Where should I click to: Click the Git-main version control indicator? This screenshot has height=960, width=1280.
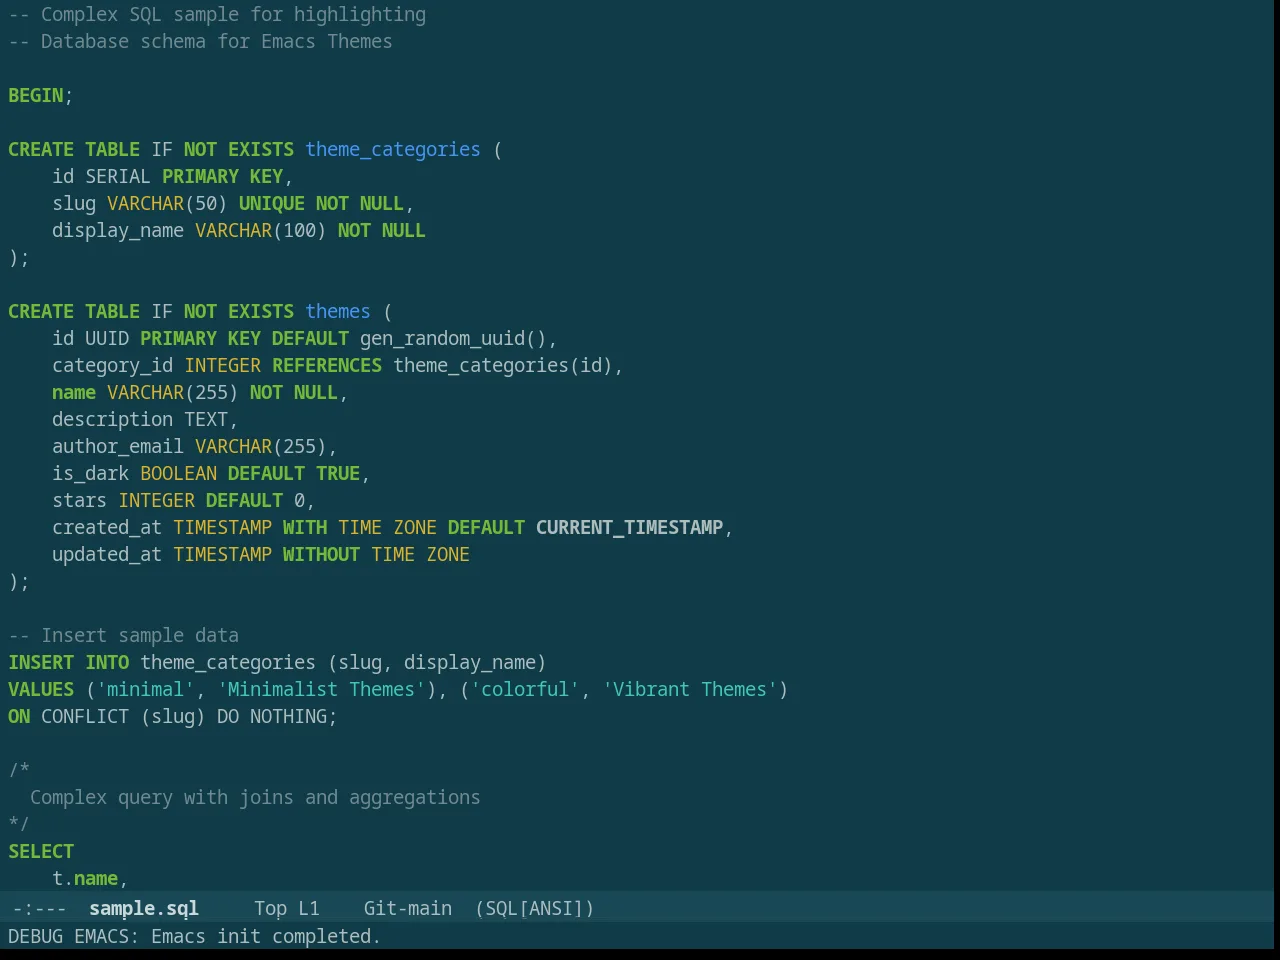click(407, 908)
